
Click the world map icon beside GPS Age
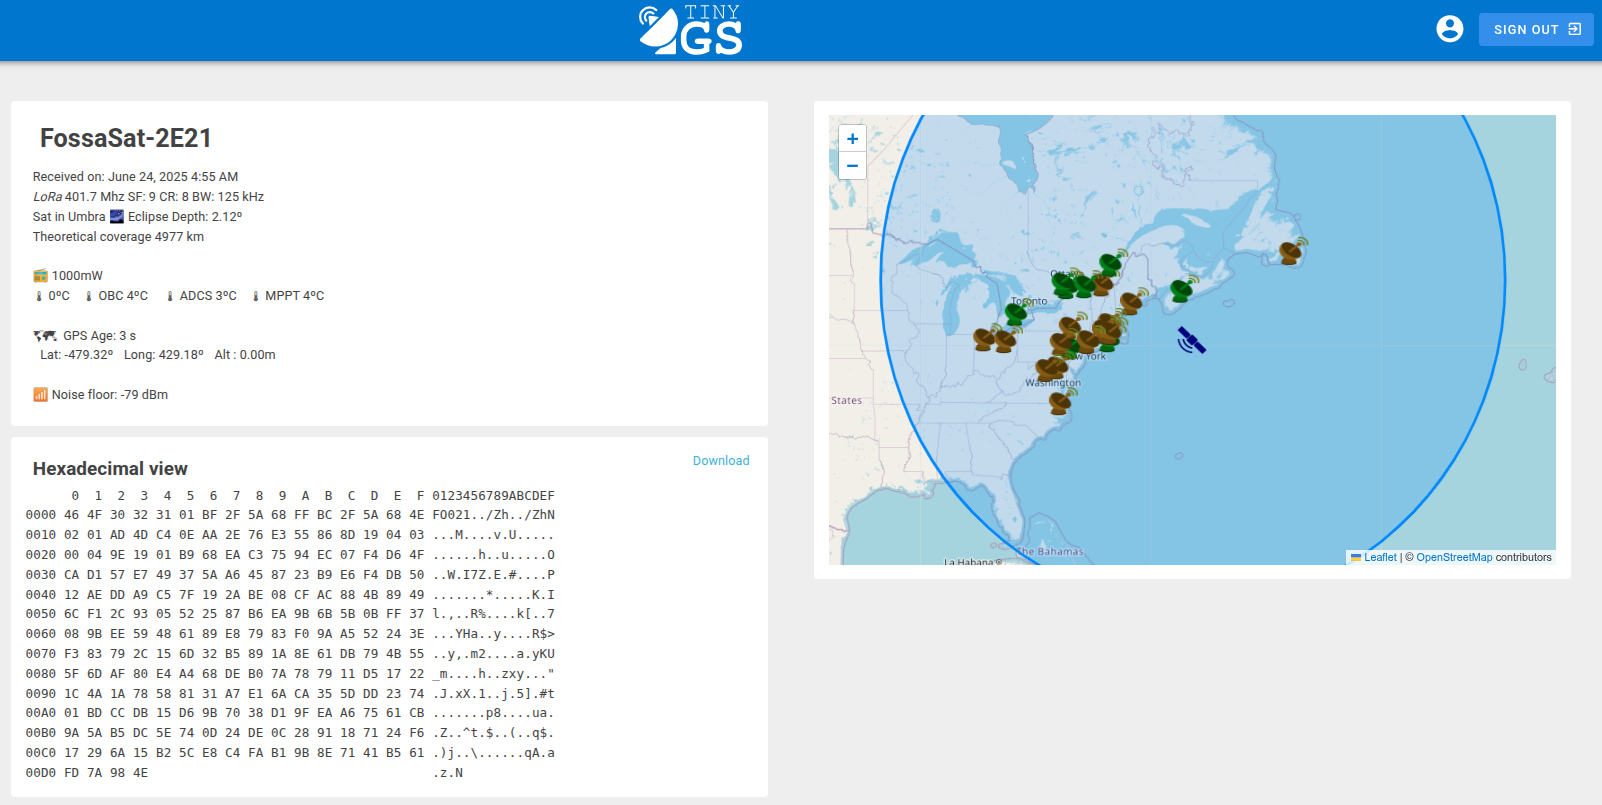(45, 336)
